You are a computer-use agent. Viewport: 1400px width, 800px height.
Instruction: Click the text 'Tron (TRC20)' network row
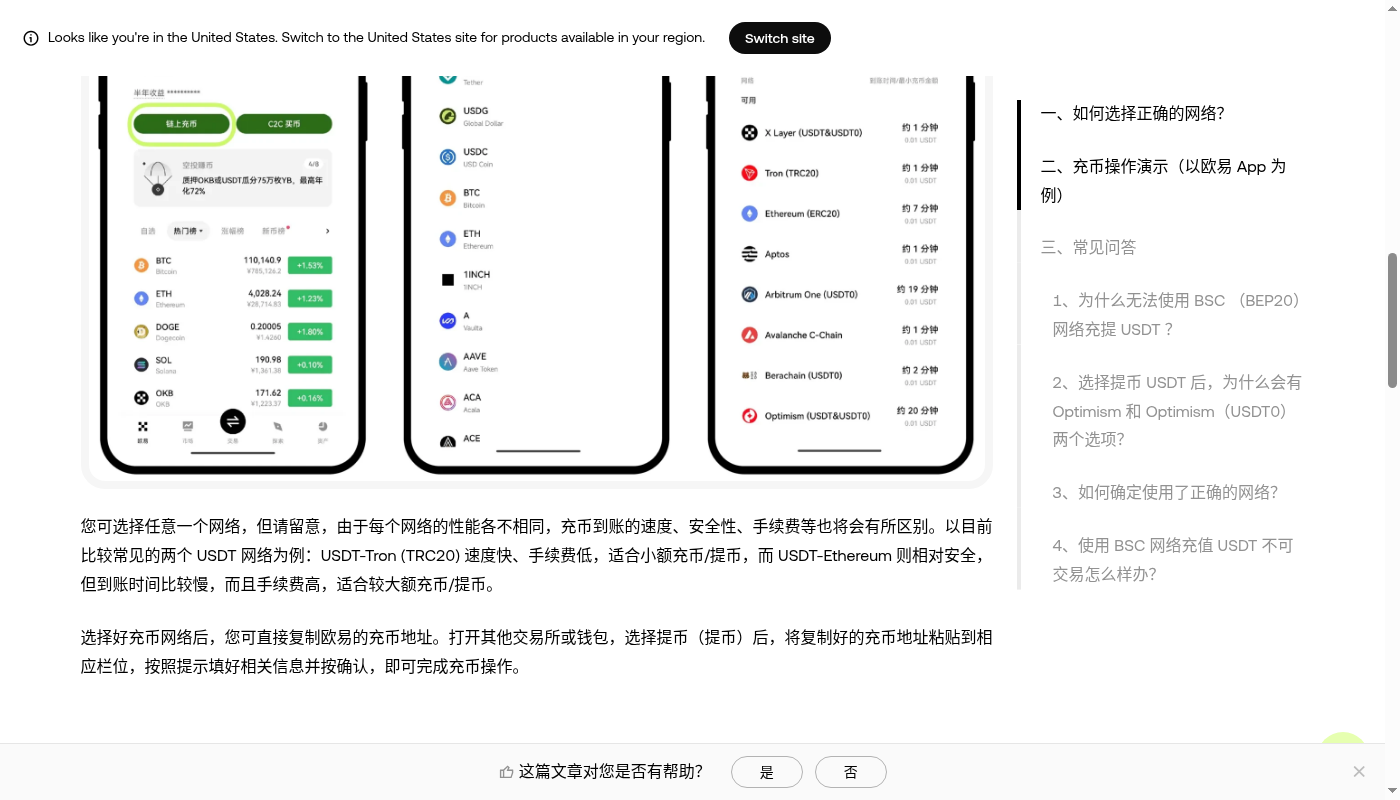click(x=791, y=173)
